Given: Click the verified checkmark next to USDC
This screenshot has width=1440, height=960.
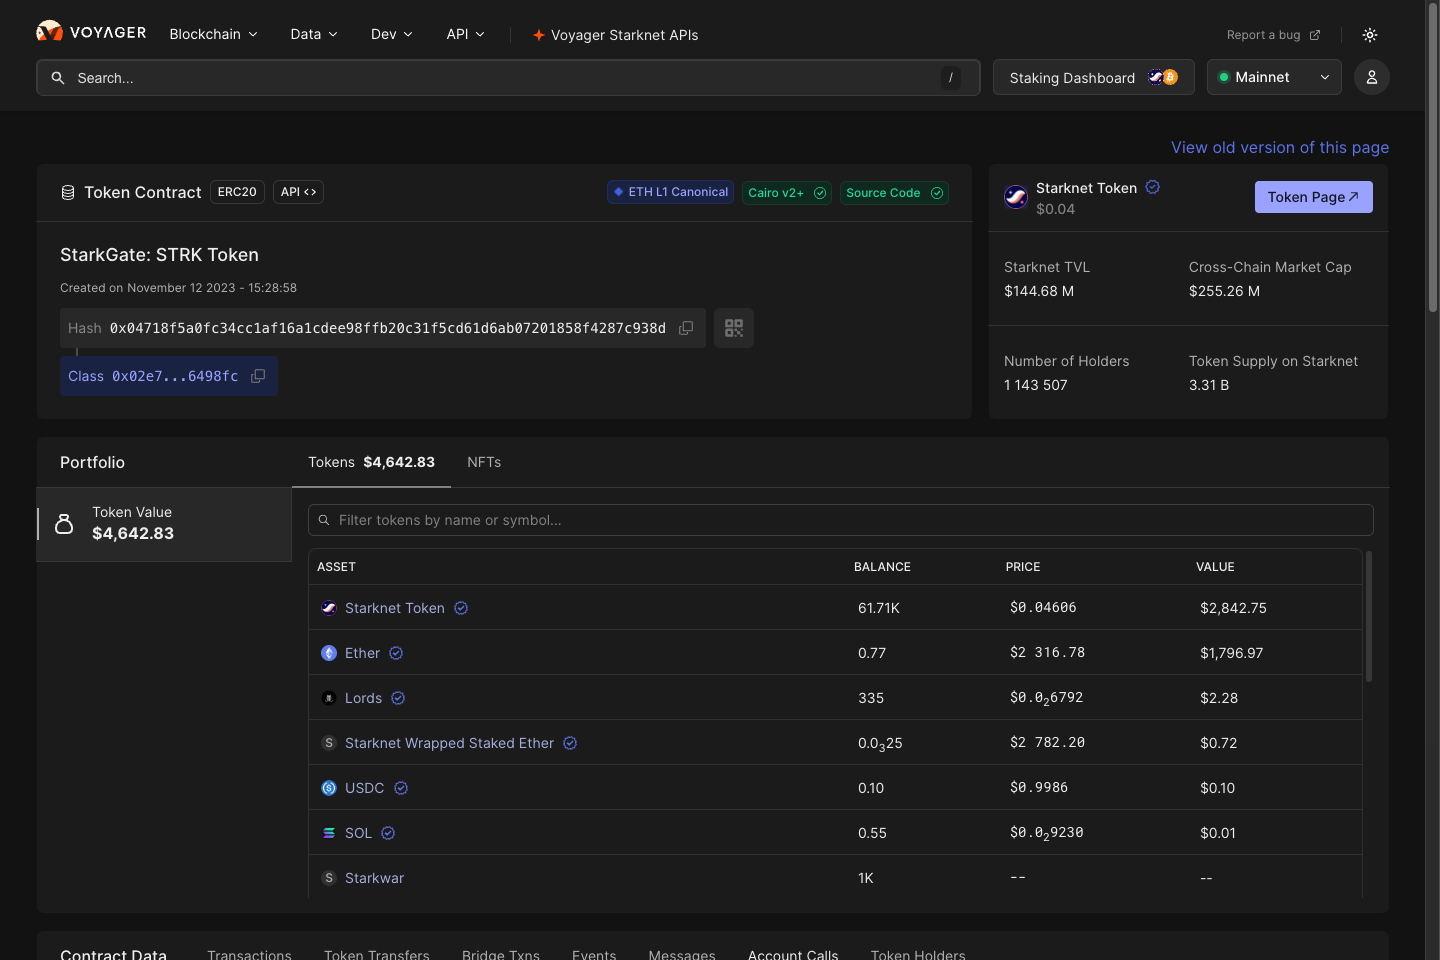Looking at the screenshot, I should pyautogui.click(x=401, y=788).
